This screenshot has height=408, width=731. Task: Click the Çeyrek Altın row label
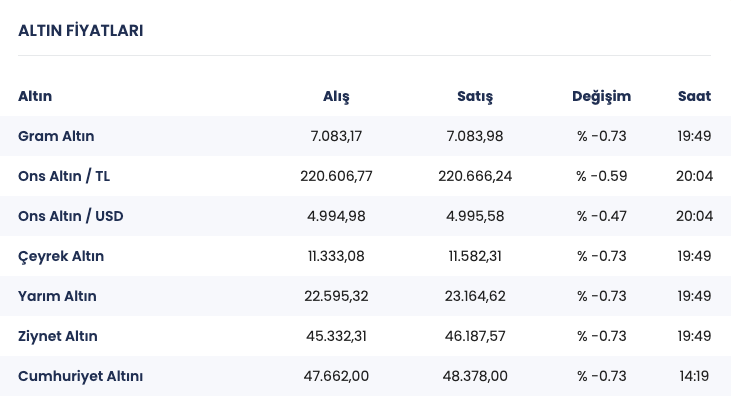click(61, 256)
